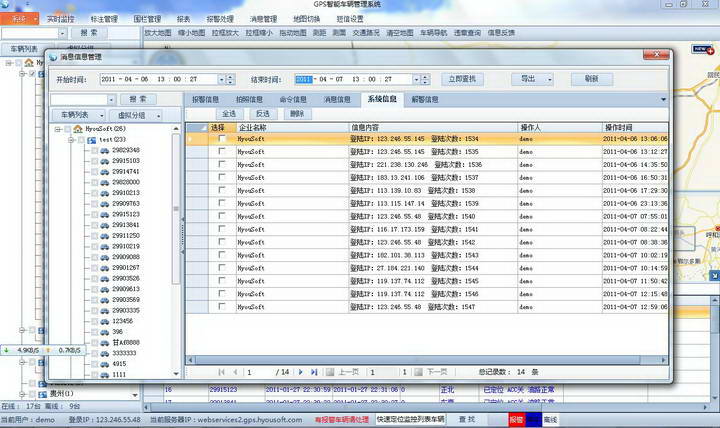Screen dimensions: 720x428
Task: Click the vehicle tree vertical scrollbar thumb
Action: click(x=175, y=209)
